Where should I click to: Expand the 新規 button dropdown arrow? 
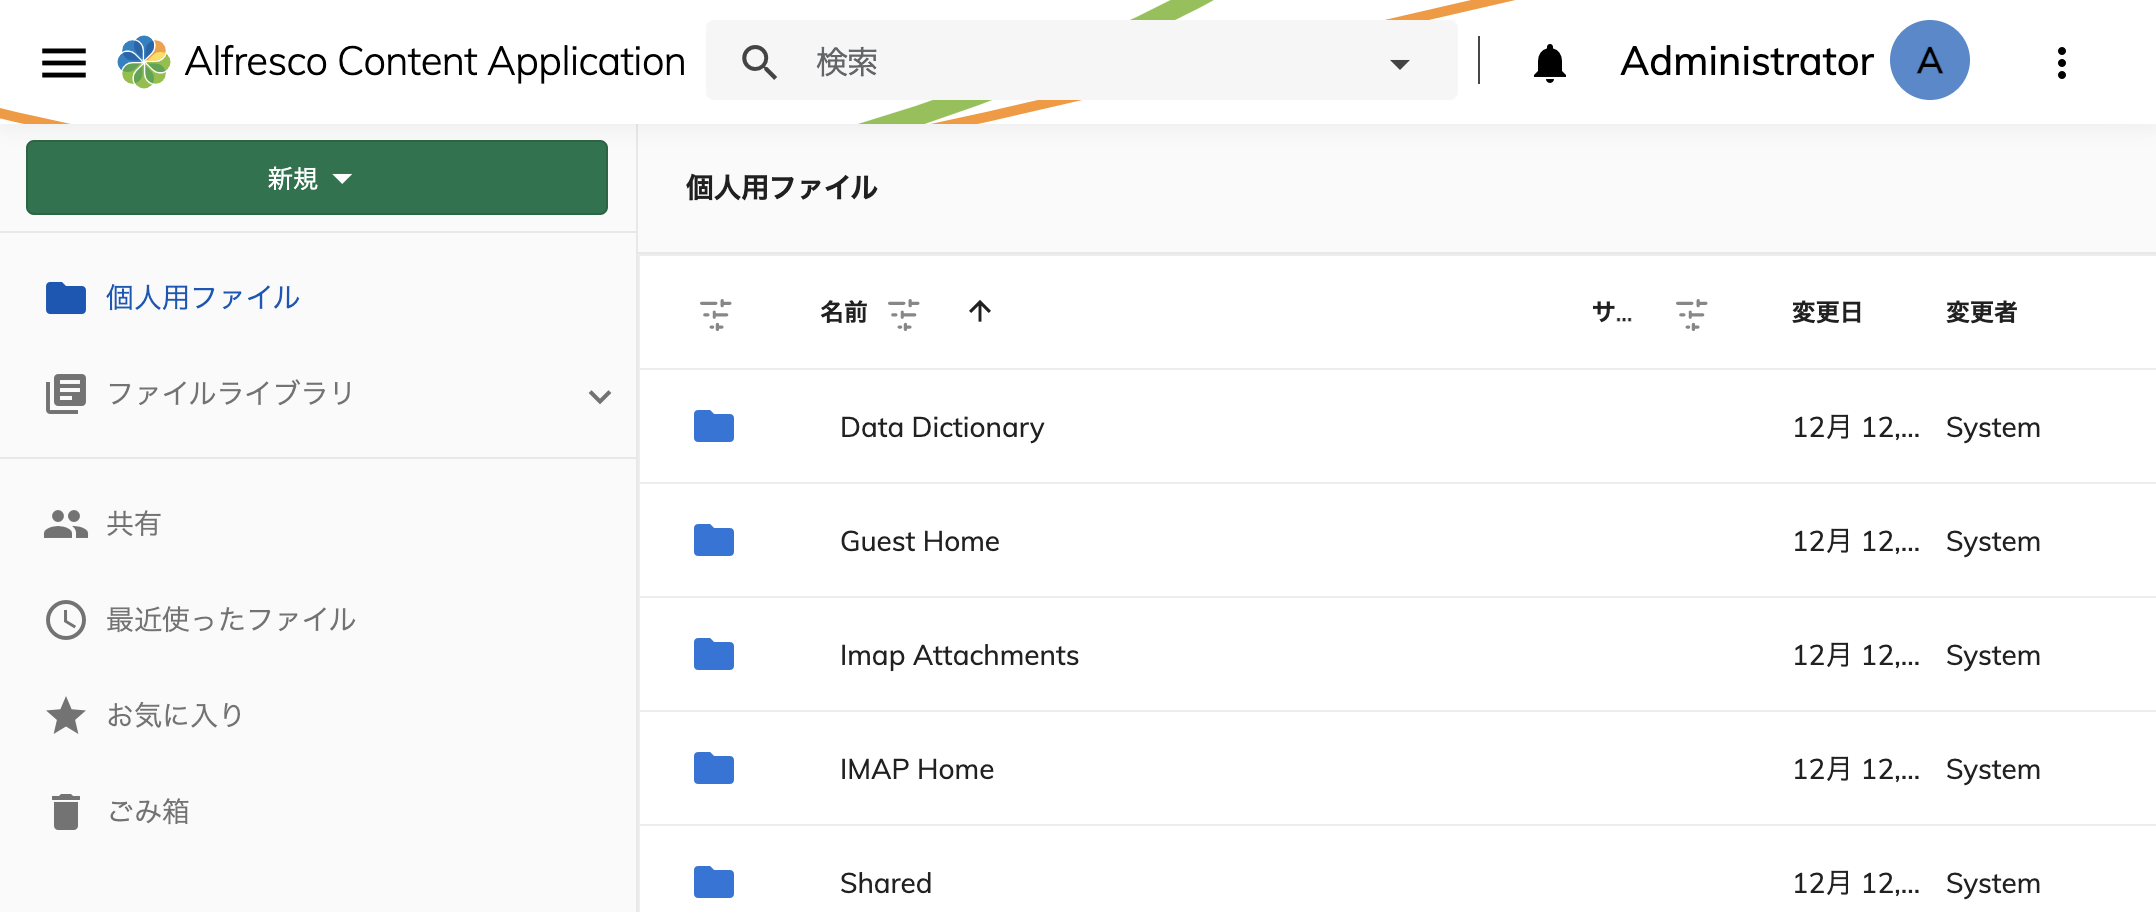point(344,178)
